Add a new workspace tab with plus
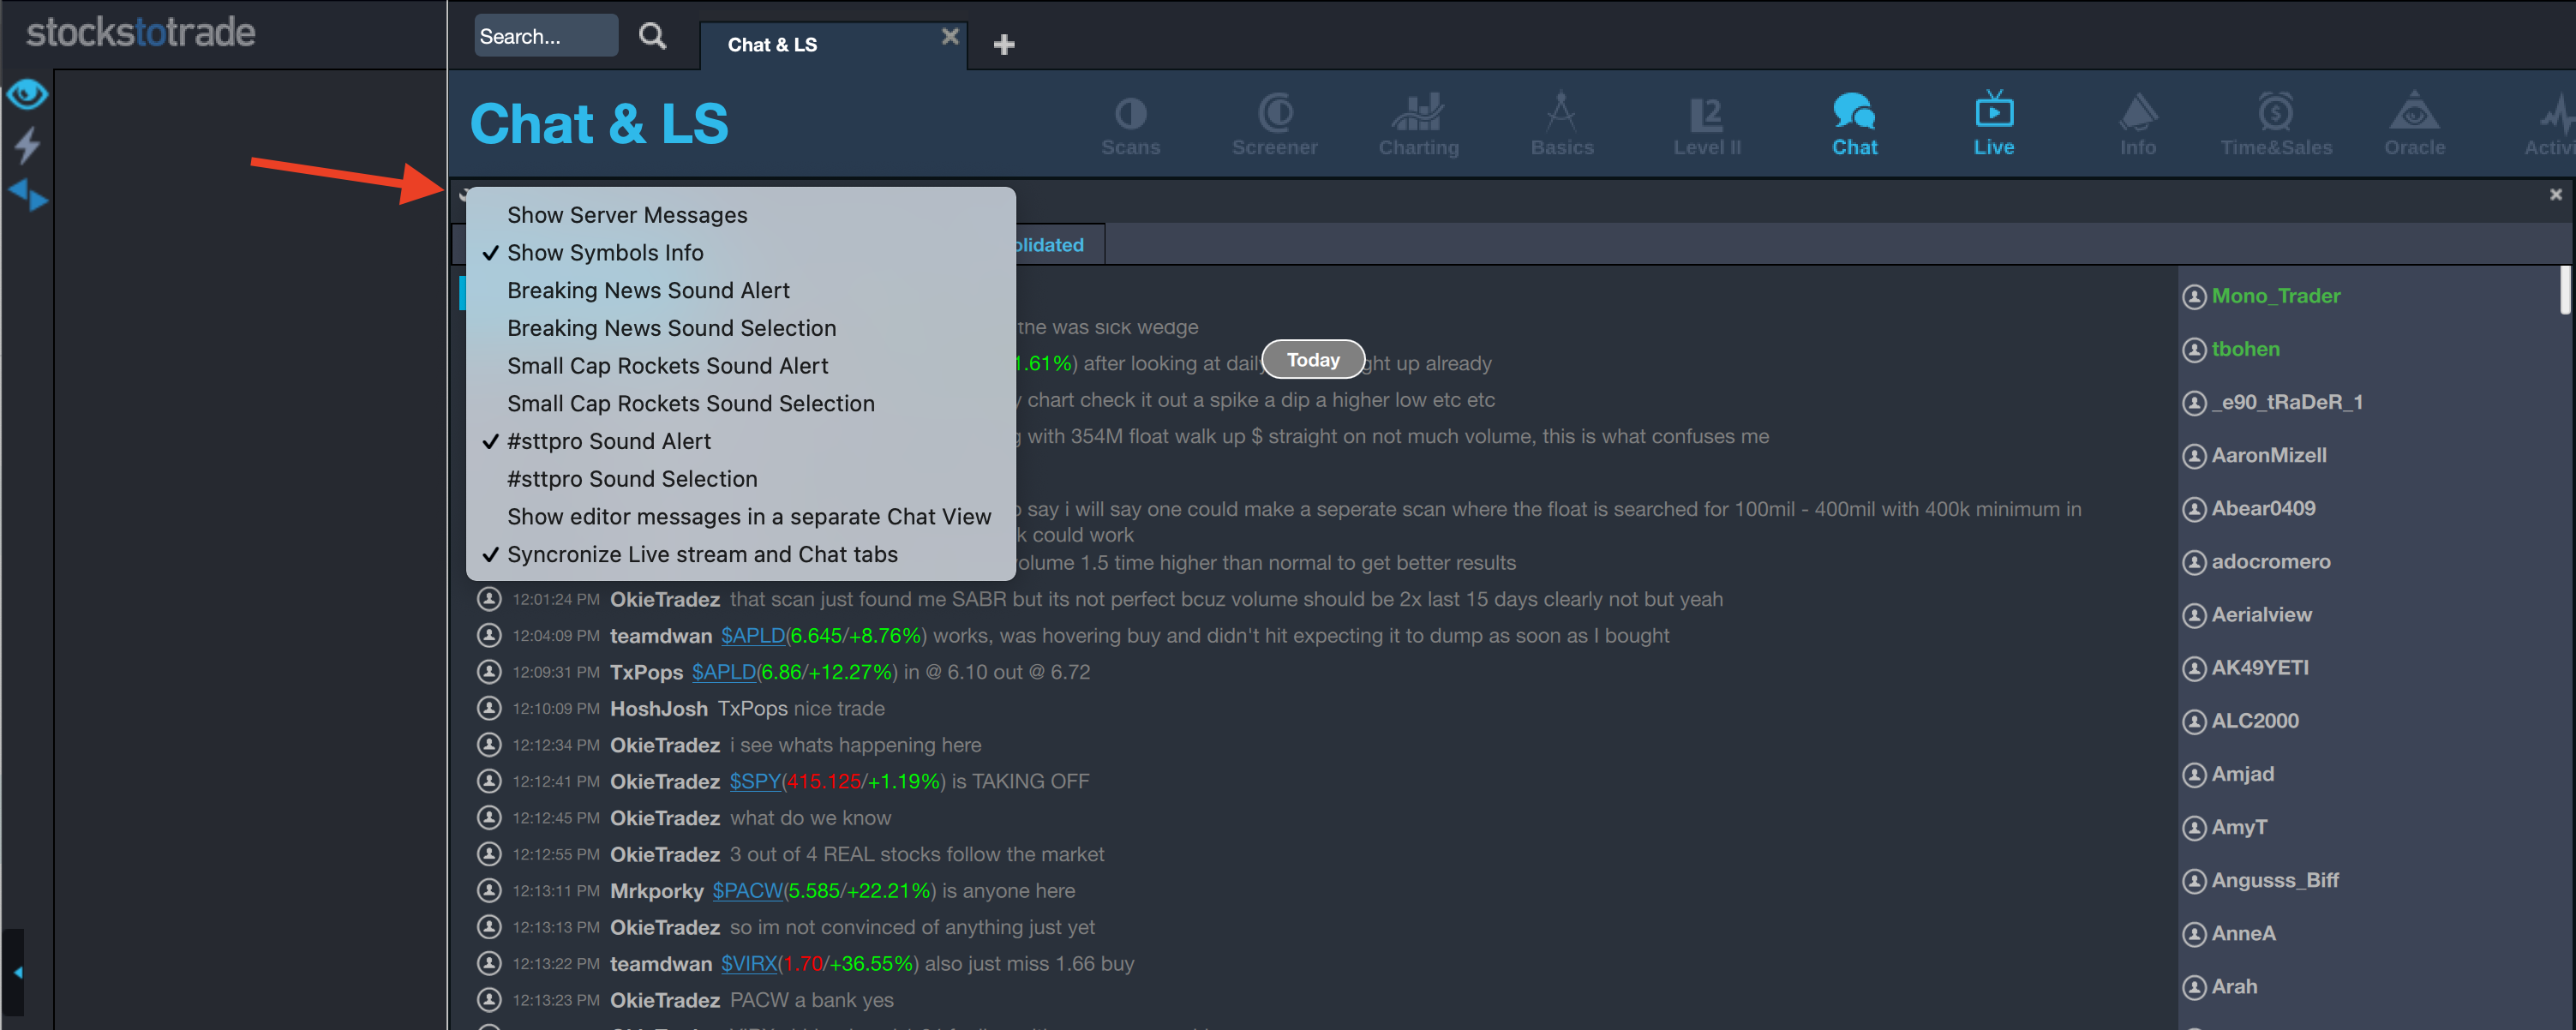The height and width of the screenshot is (1030, 2576). (1004, 44)
